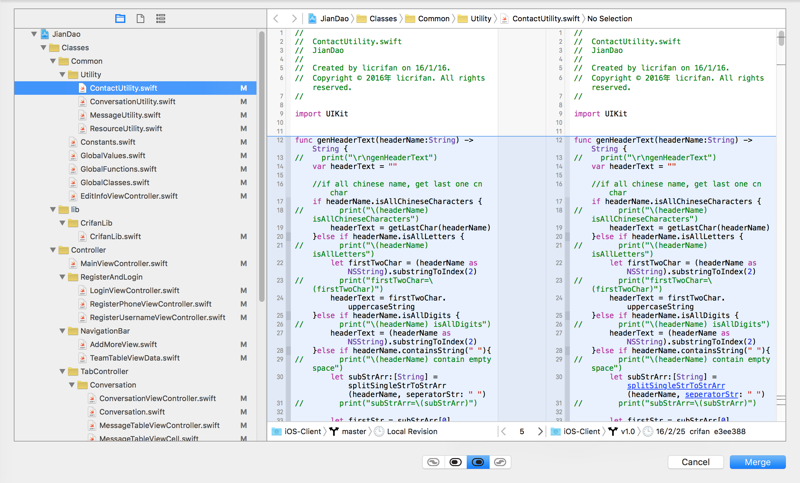Go forward with the right arrow in jump bar
This screenshot has height=483, width=800.
point(293,18)
